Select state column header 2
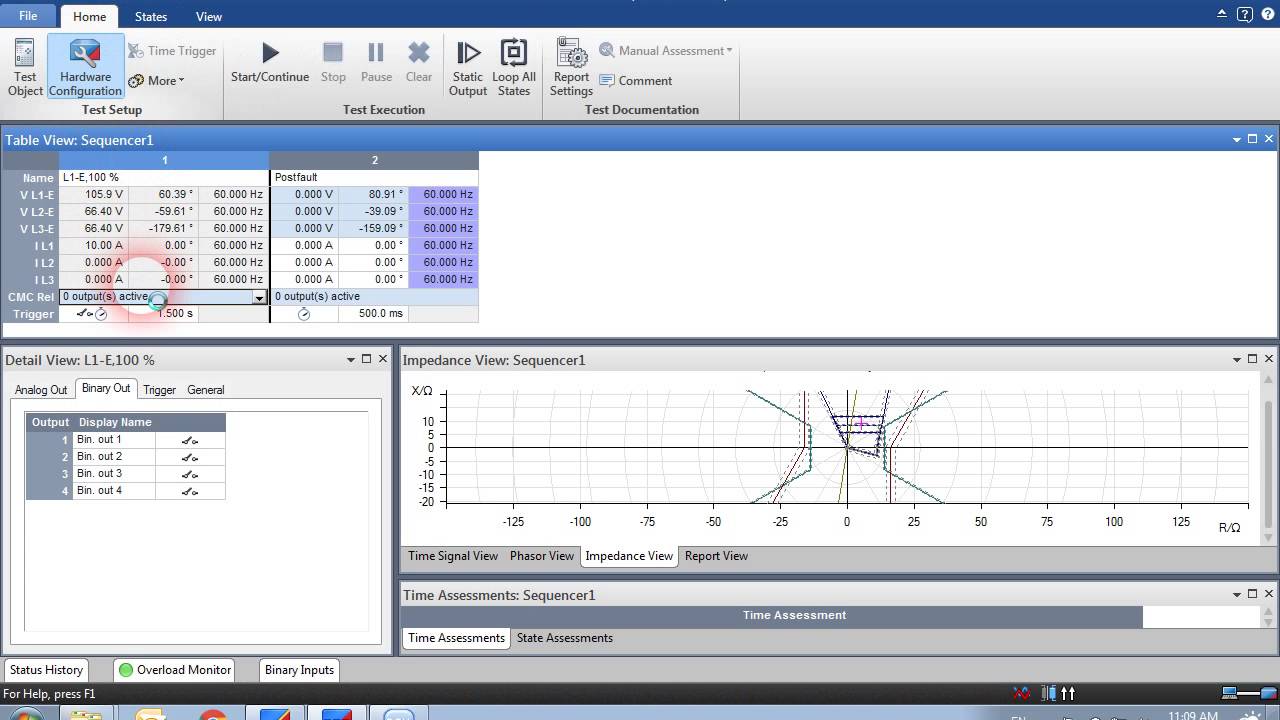 (x=375, y=160)
